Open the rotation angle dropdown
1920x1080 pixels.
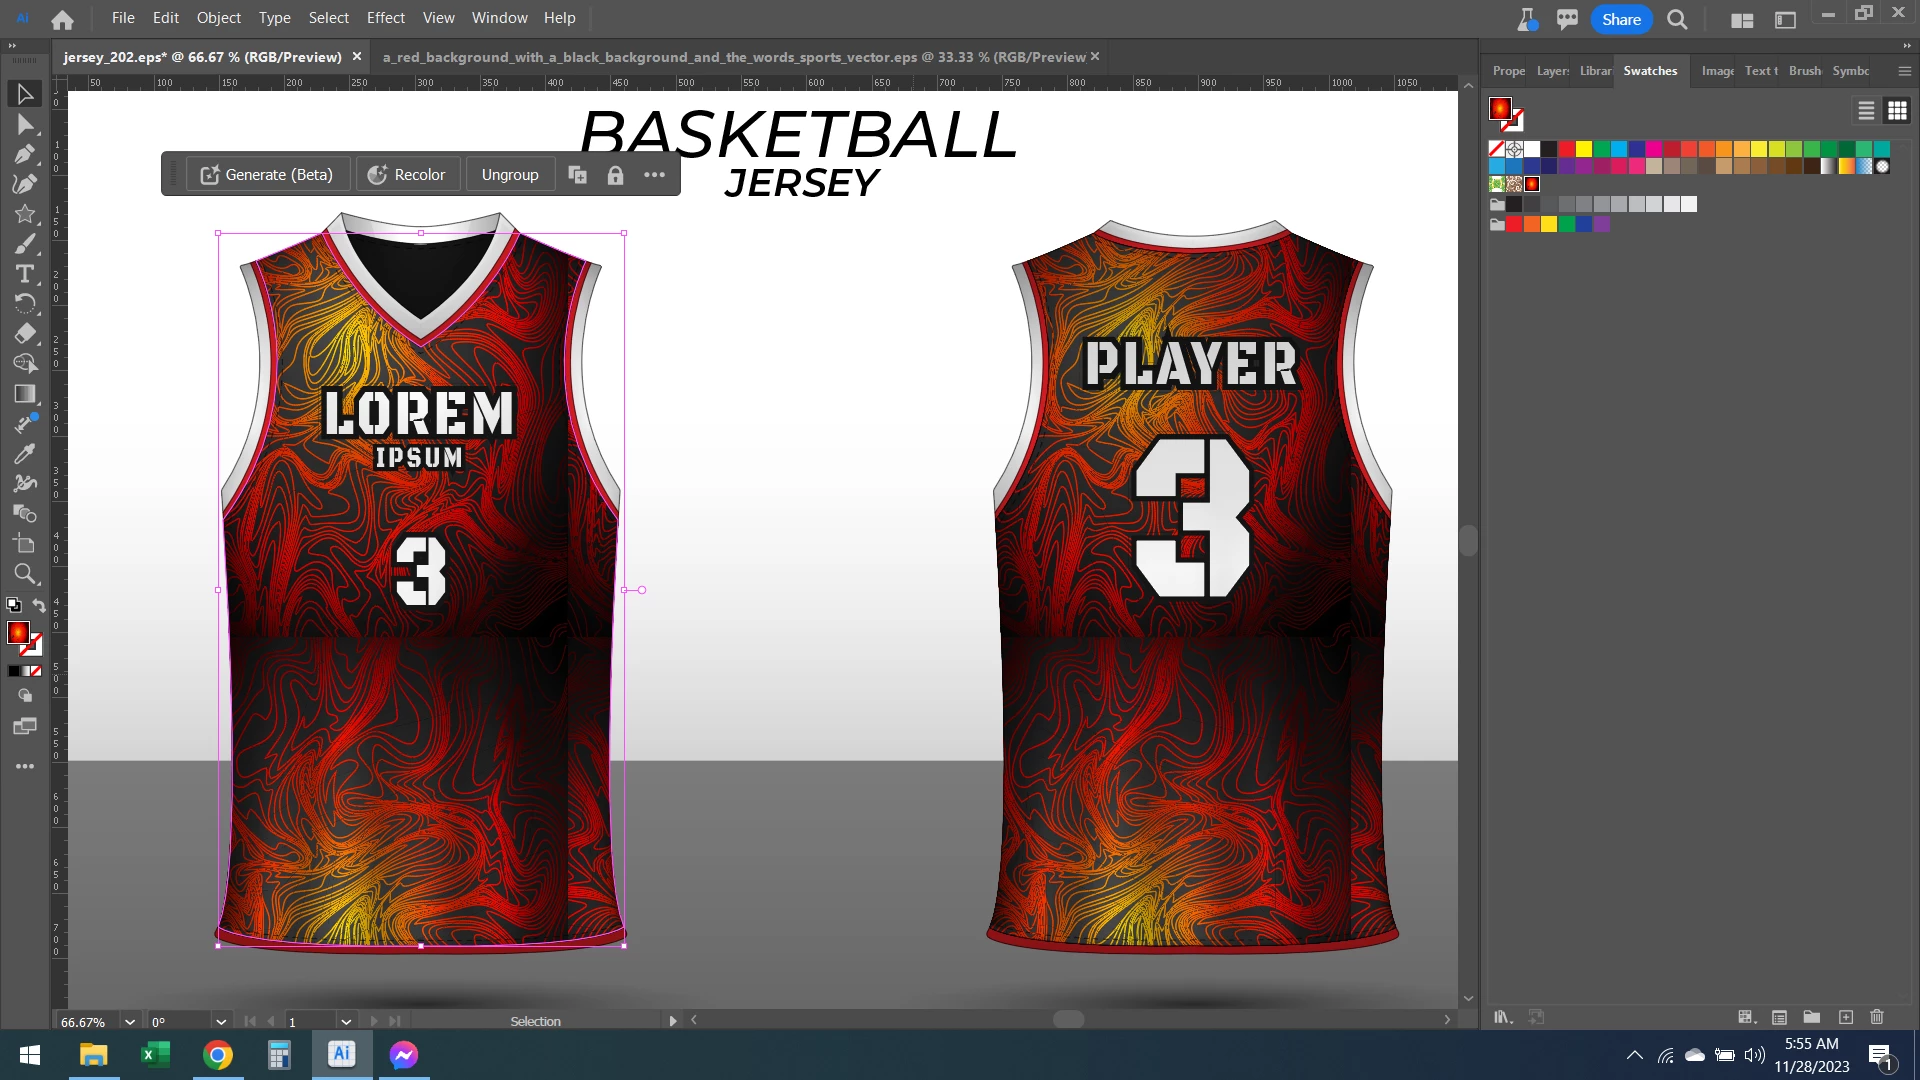[221, 1021]
